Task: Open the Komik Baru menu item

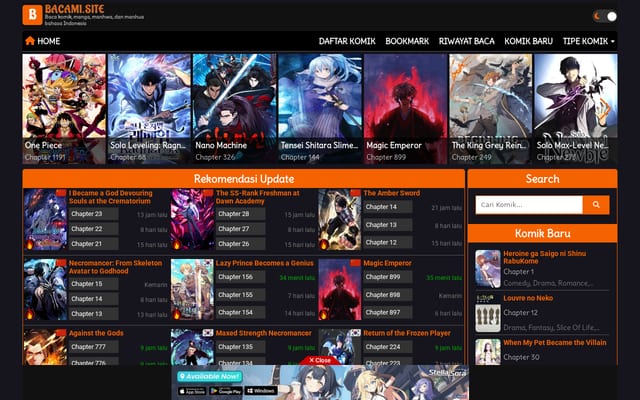Action: tap(528, 41)
